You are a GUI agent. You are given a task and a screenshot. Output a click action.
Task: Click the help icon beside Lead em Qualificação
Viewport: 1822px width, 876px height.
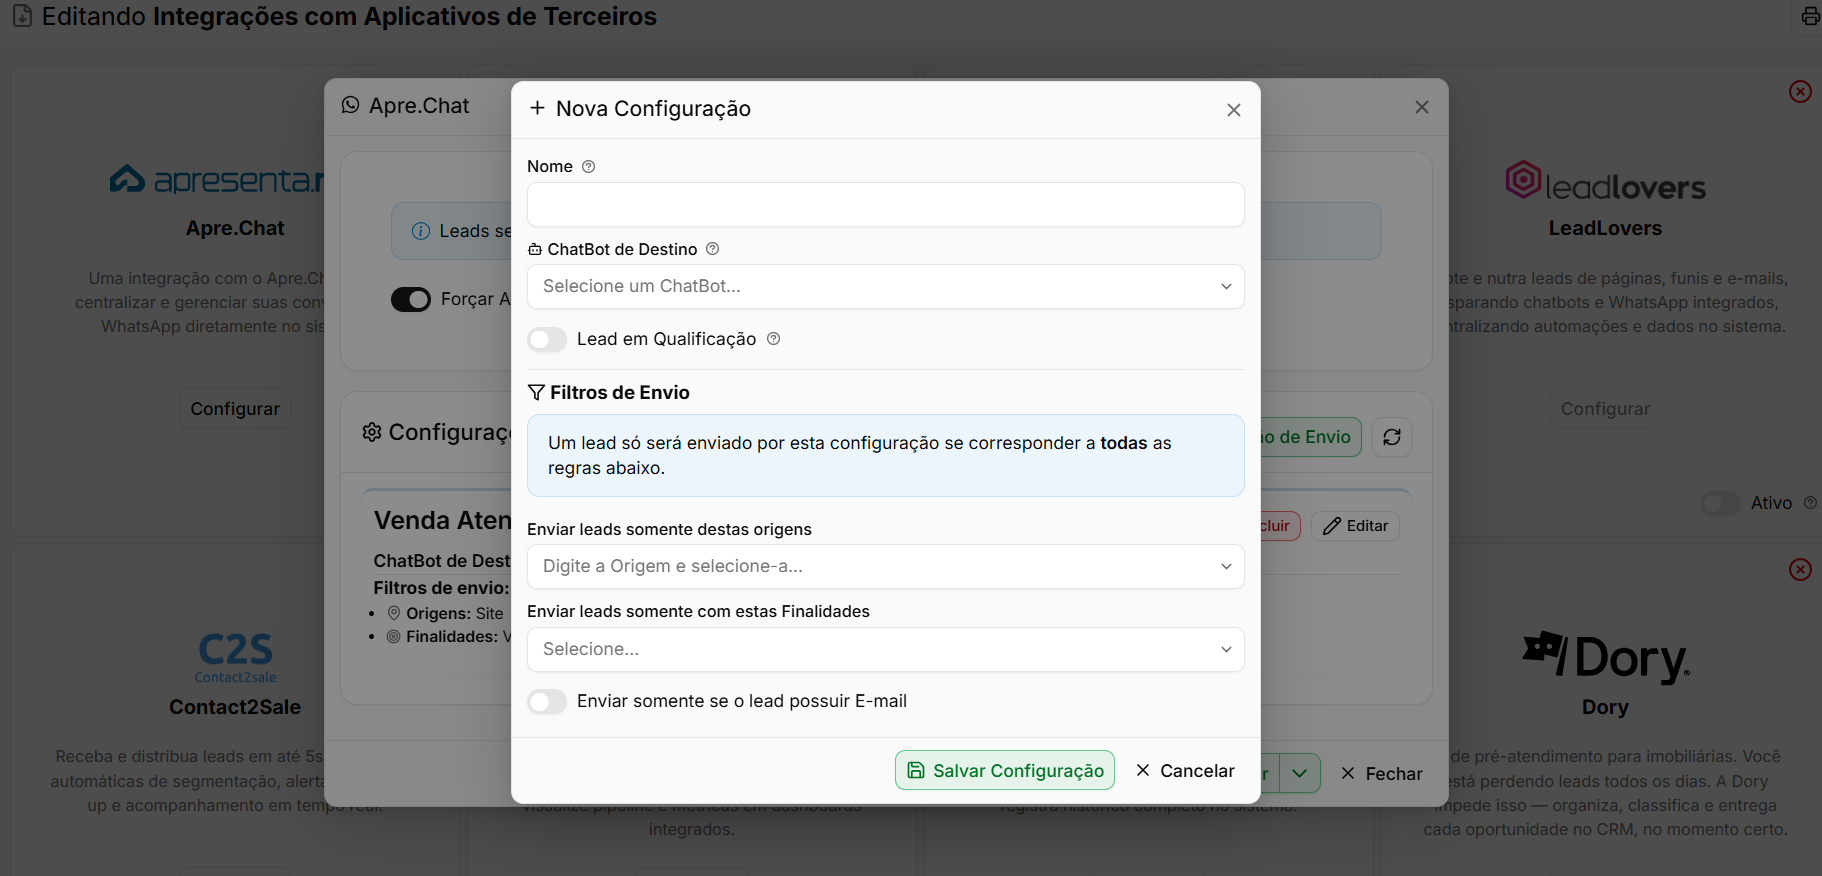point(774,339)
